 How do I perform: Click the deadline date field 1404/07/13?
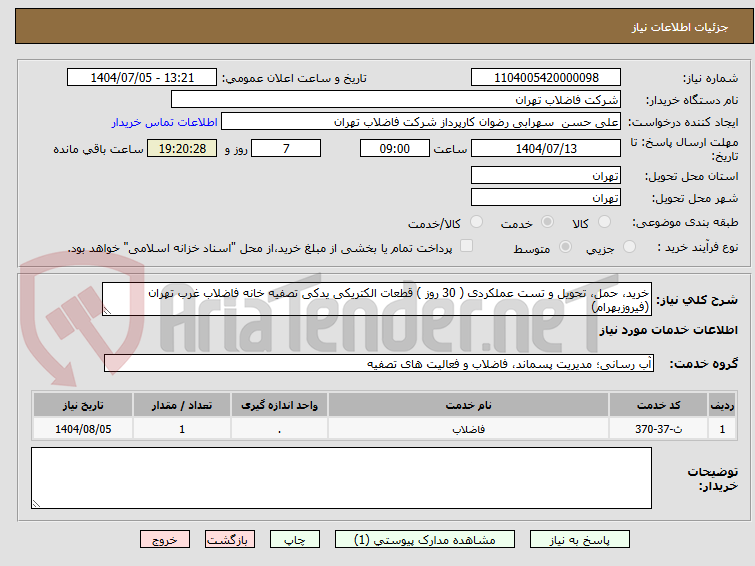pos(546,148)
